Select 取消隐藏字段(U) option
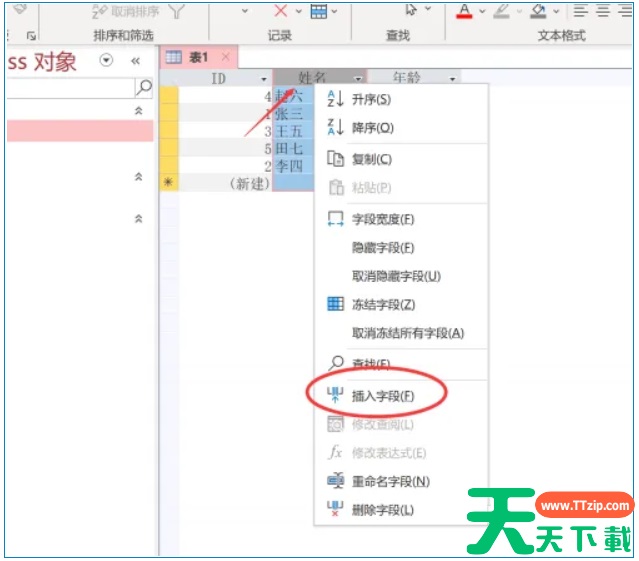This screenshot has width=639, height=561. pyautogui.click(x=396, y=276)
